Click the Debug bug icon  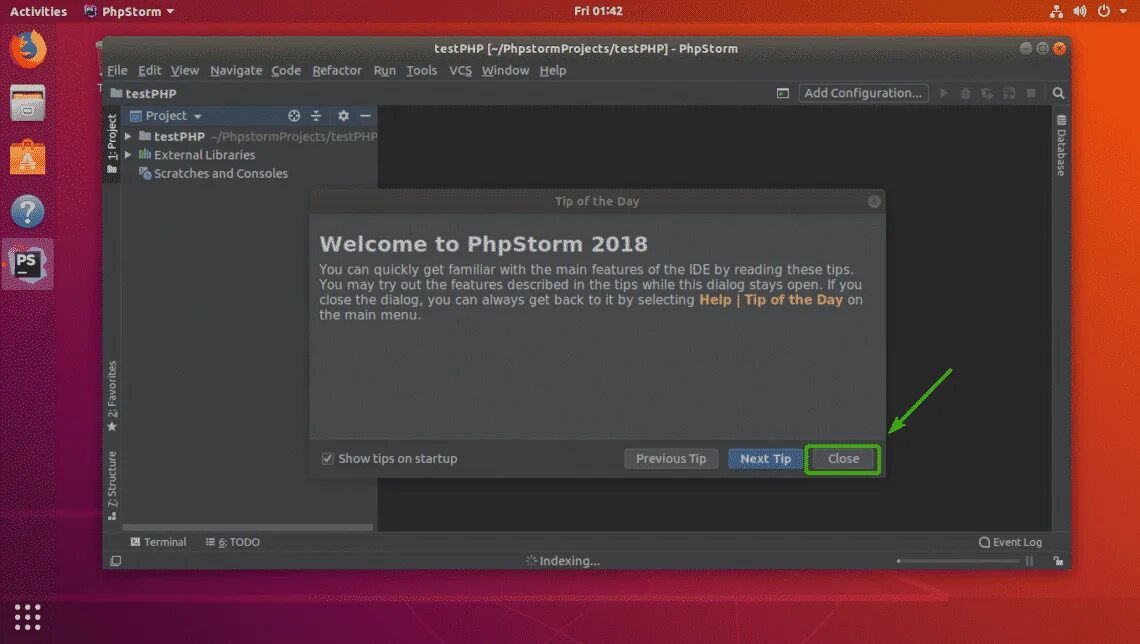pyautogui.click(x=966, y=93)
